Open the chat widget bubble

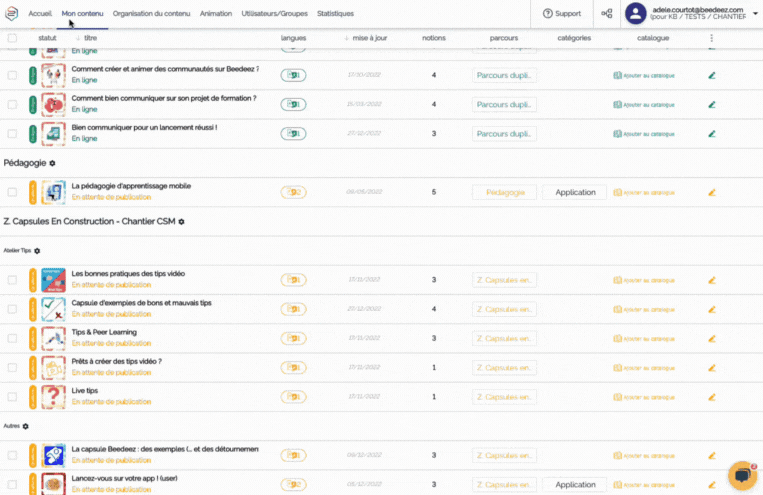(x=742, y=475)
